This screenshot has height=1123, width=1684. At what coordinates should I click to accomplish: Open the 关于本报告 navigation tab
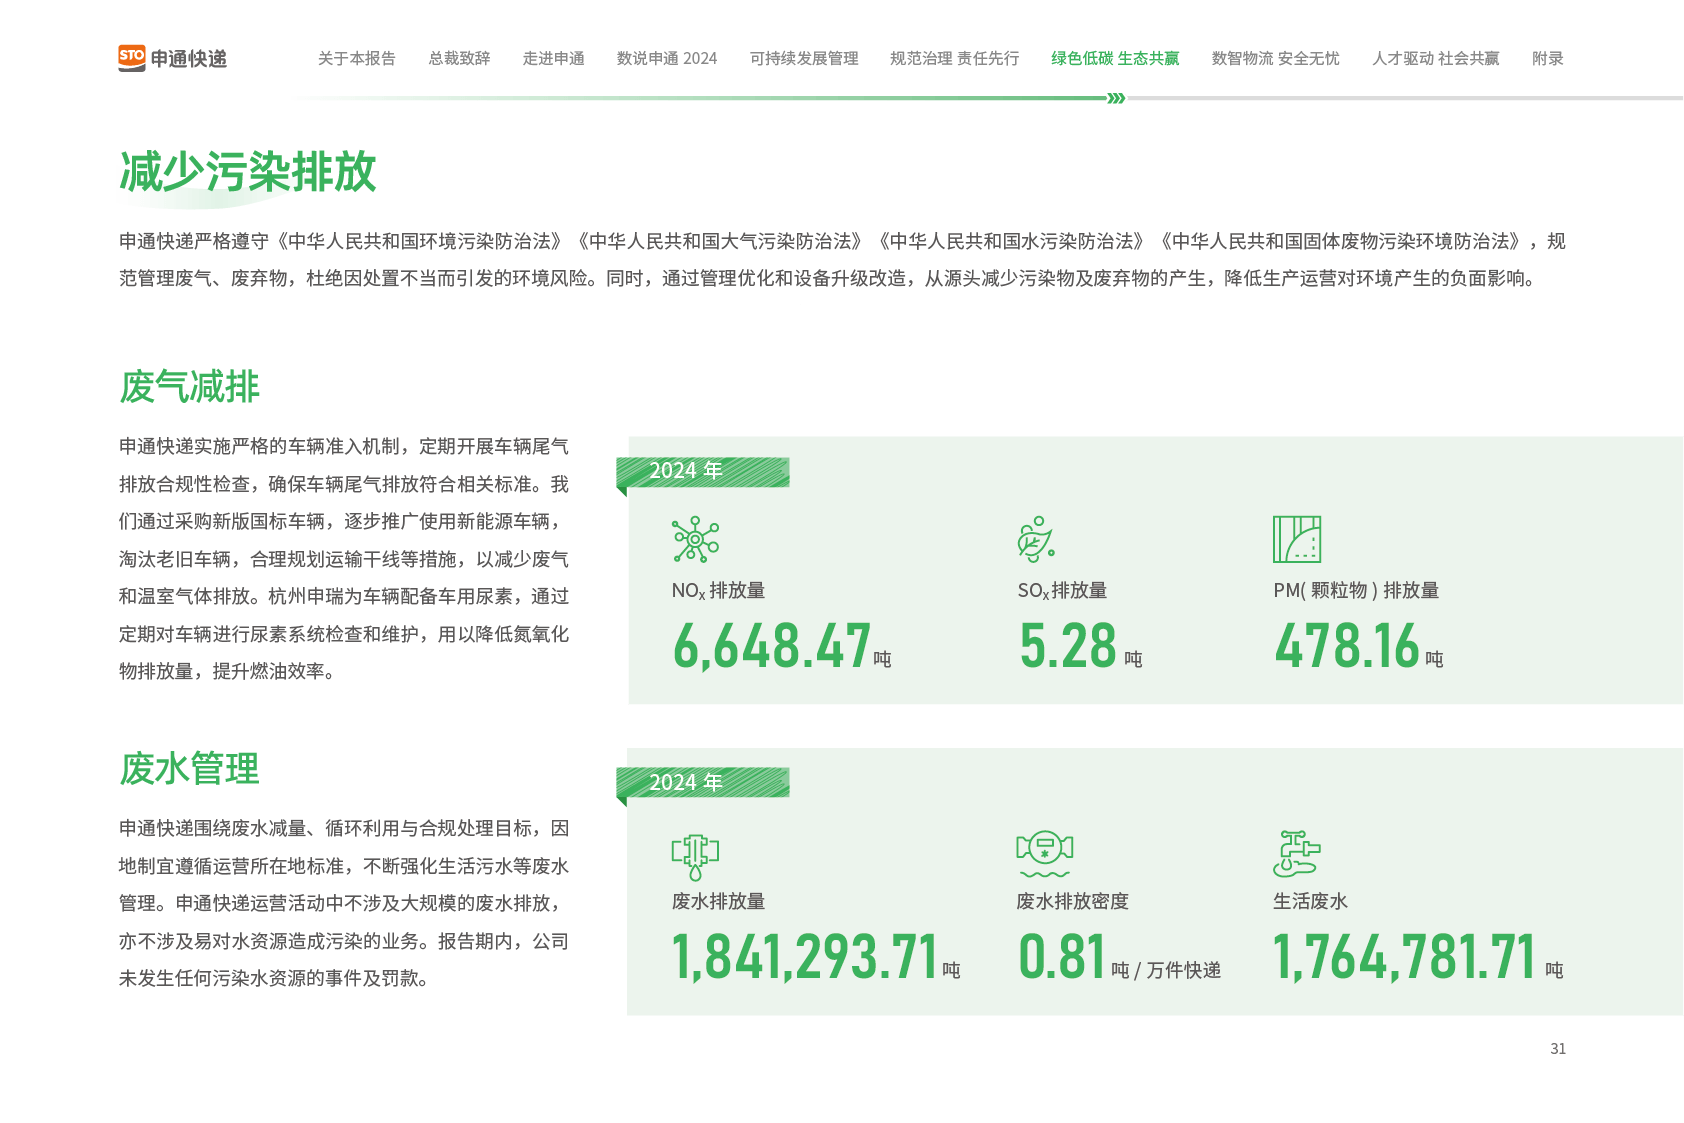click(x=356, y=59)
